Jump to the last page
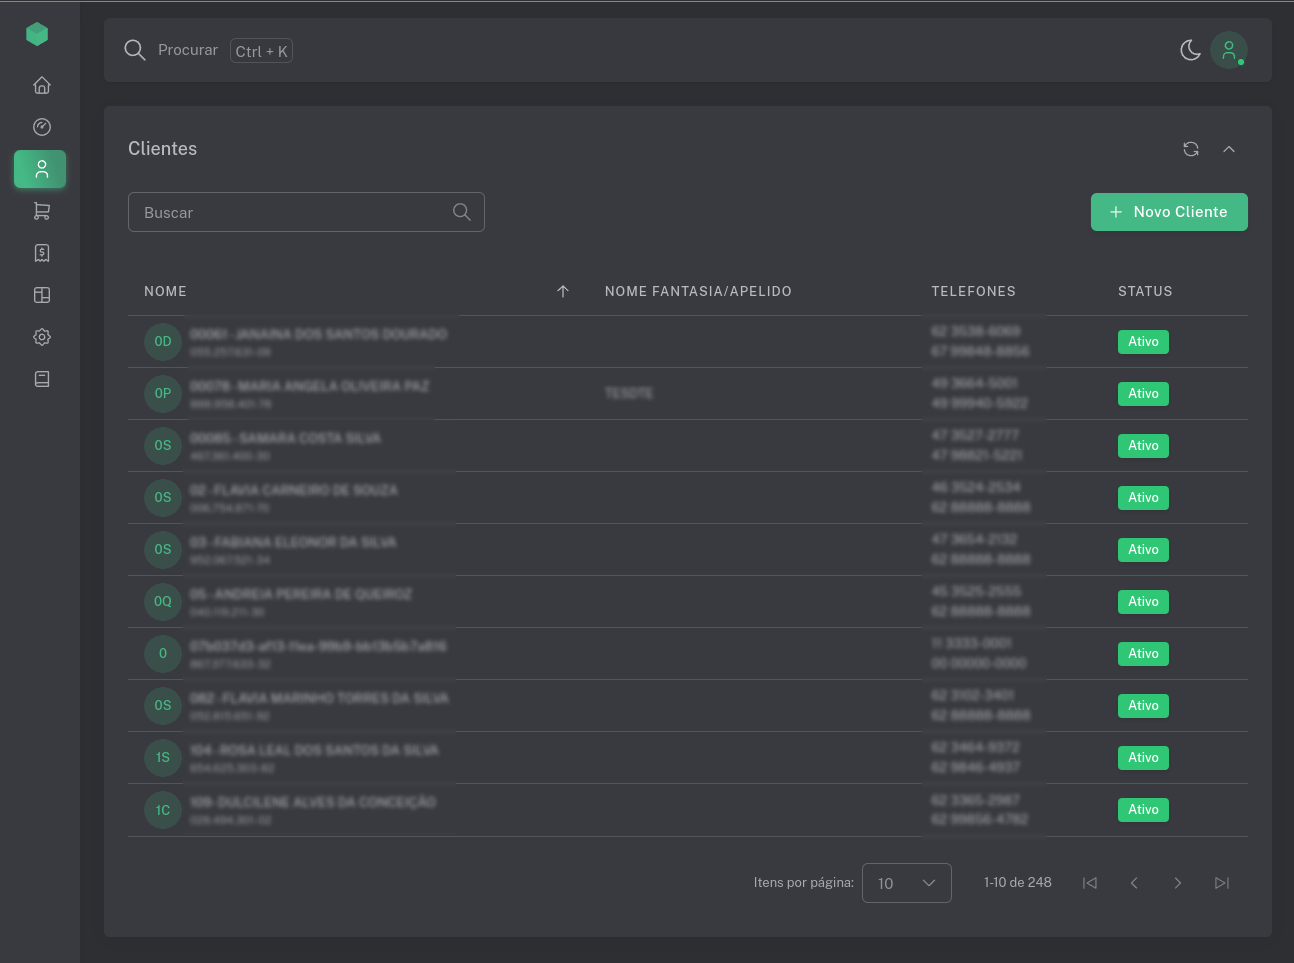 pyautogui.click(x=1222, y=883)
